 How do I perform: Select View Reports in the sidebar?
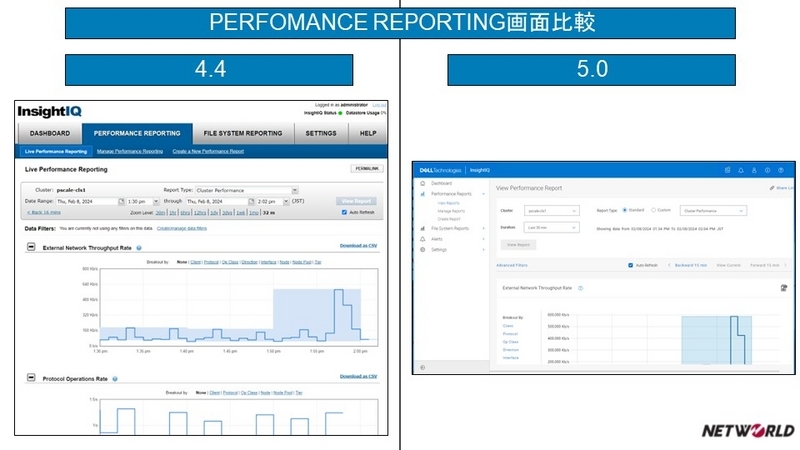click(448, 203)
